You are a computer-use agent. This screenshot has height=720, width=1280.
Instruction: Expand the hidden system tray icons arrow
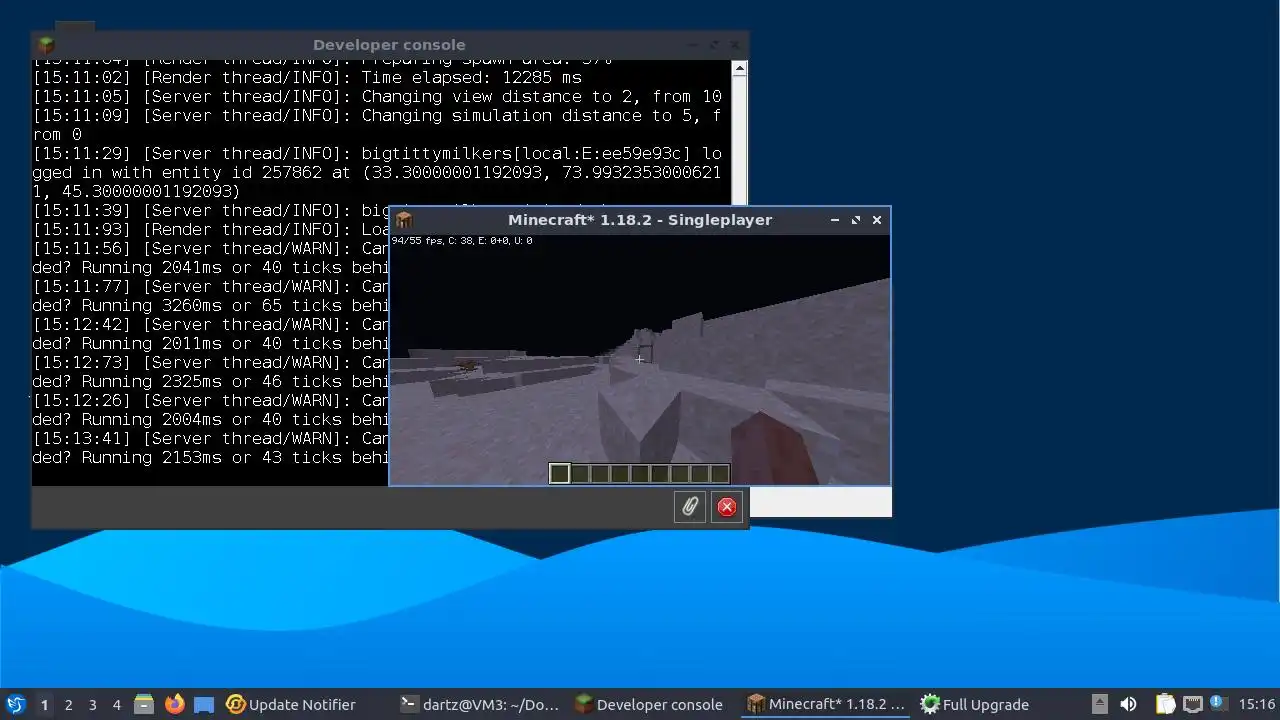tap(1099, 704)
